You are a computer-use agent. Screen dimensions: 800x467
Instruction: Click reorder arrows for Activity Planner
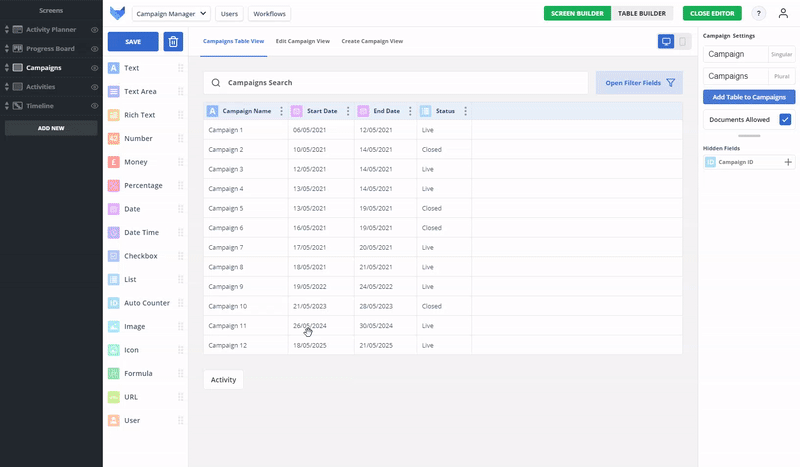point(7,30)
